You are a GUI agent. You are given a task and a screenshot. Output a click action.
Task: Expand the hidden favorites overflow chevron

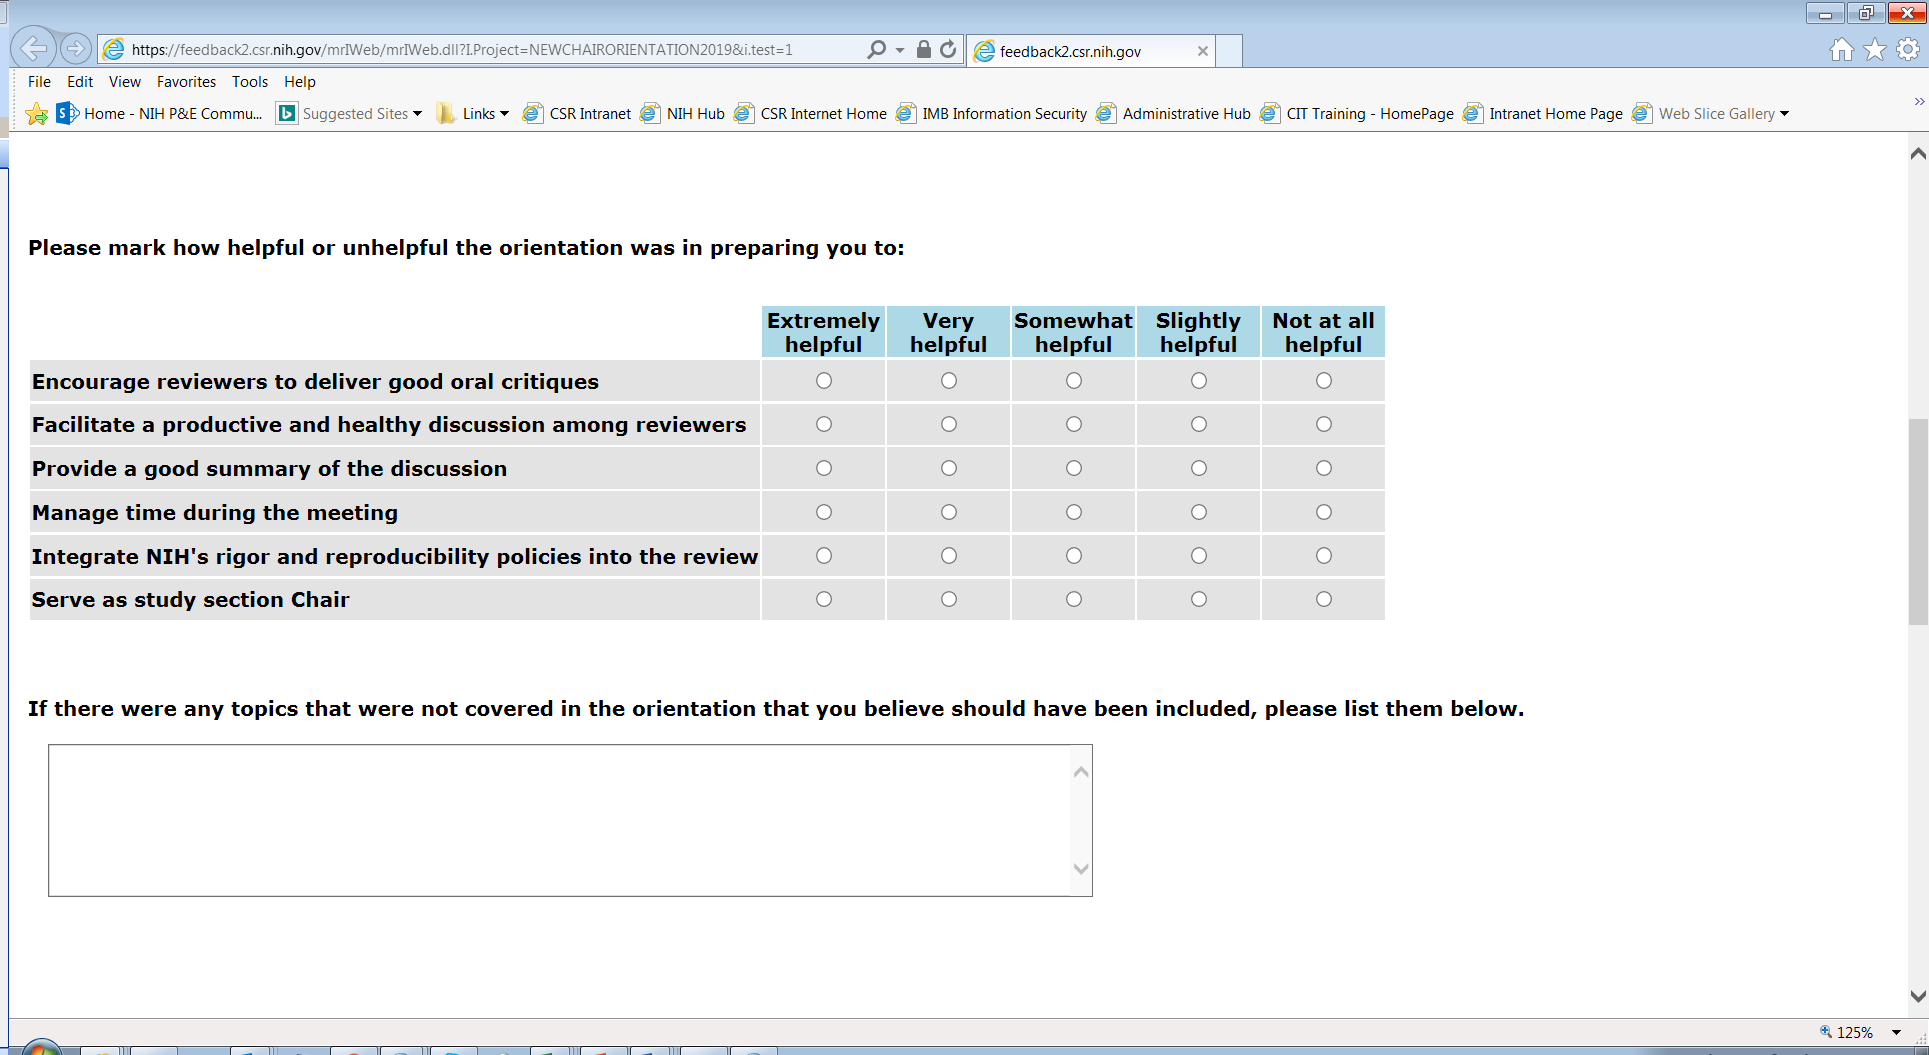tap(1919, 101)
